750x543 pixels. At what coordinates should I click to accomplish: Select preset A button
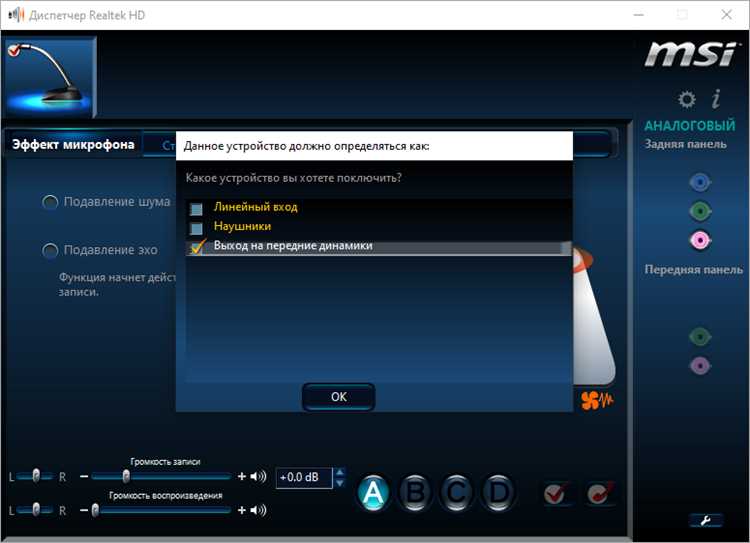pos(373,492)
